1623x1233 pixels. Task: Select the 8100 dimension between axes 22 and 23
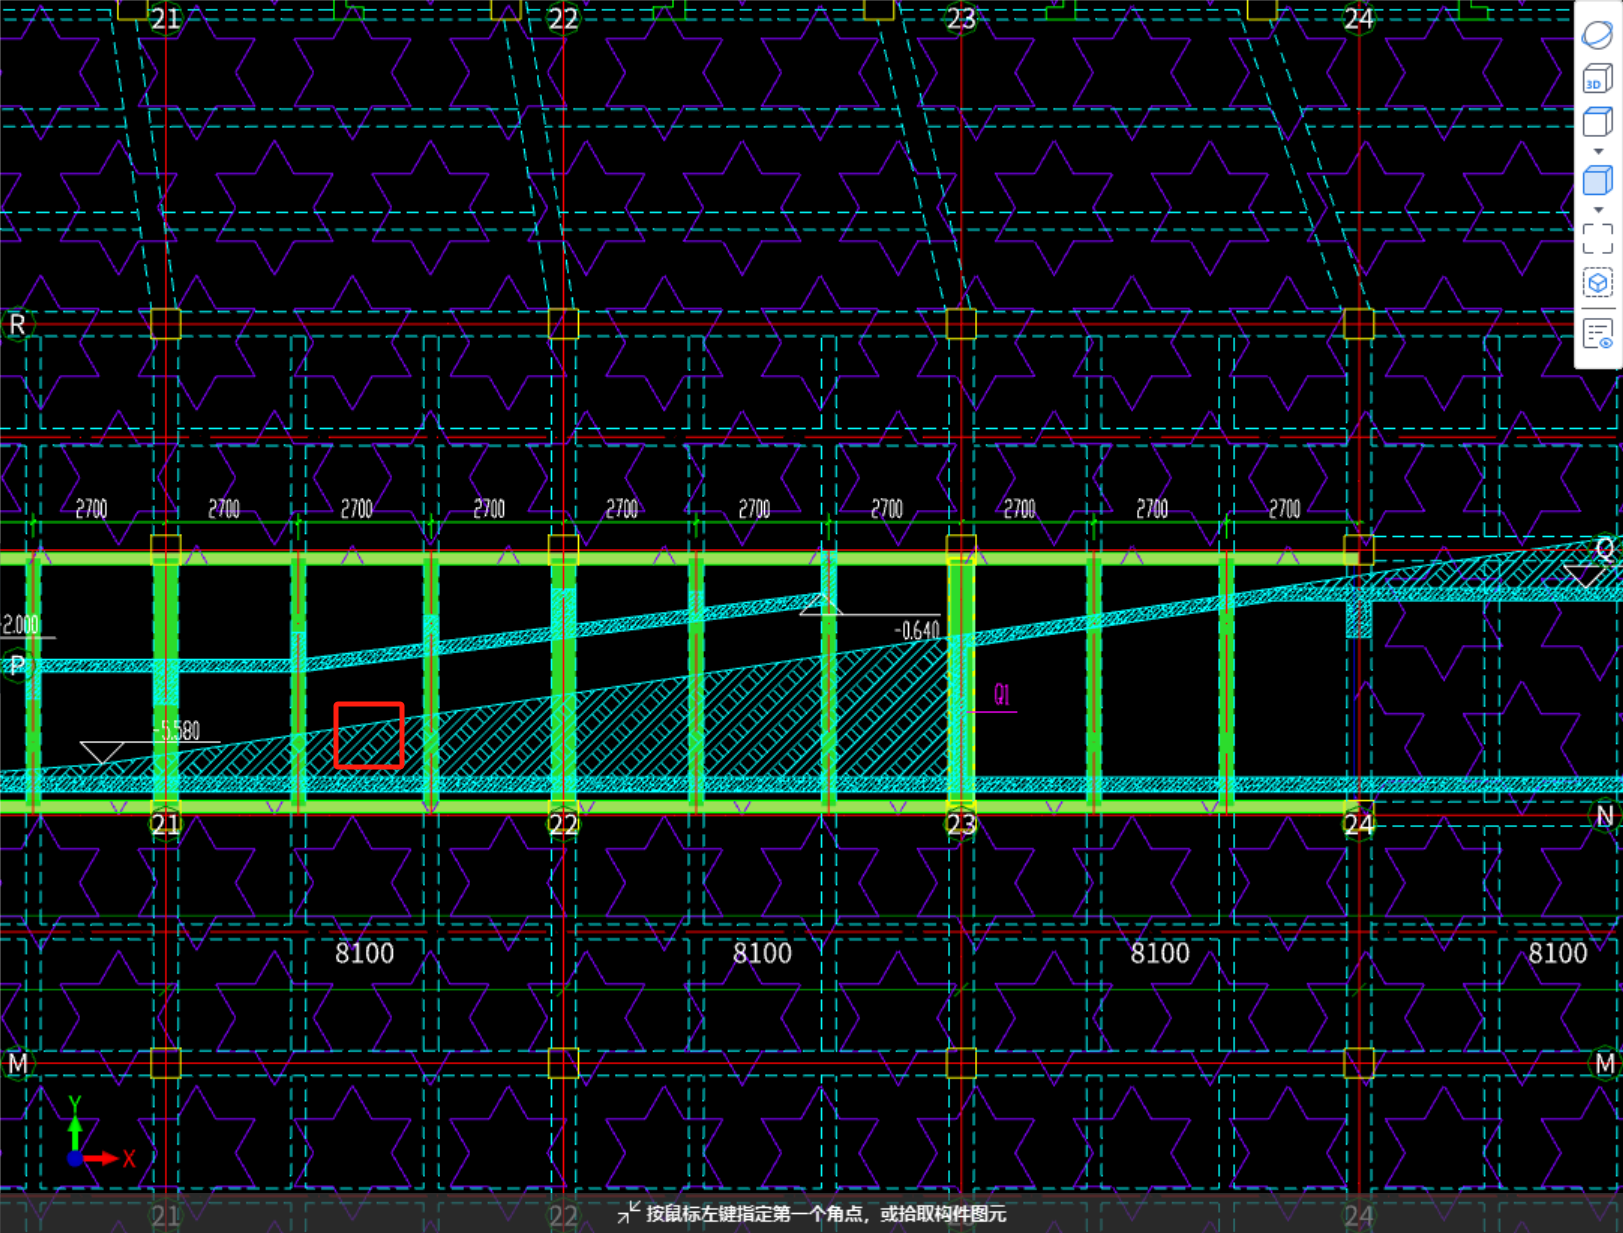tap(762, 953)
